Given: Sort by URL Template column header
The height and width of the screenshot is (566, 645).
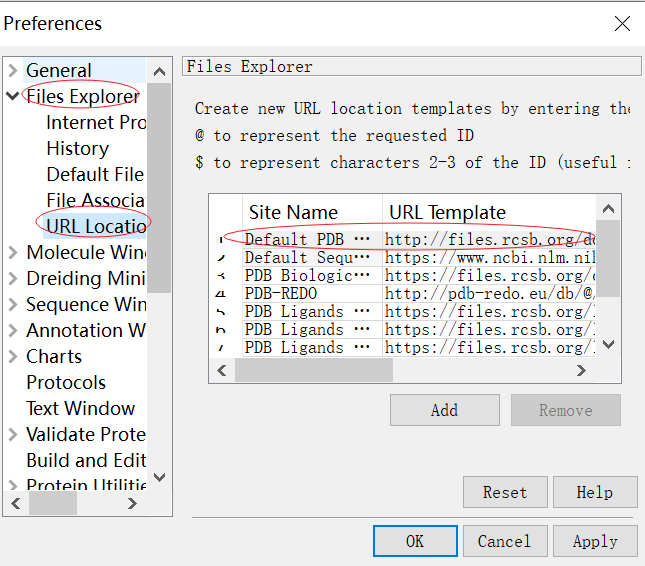Looking at the screenshot, I should [x=447, y=212].
